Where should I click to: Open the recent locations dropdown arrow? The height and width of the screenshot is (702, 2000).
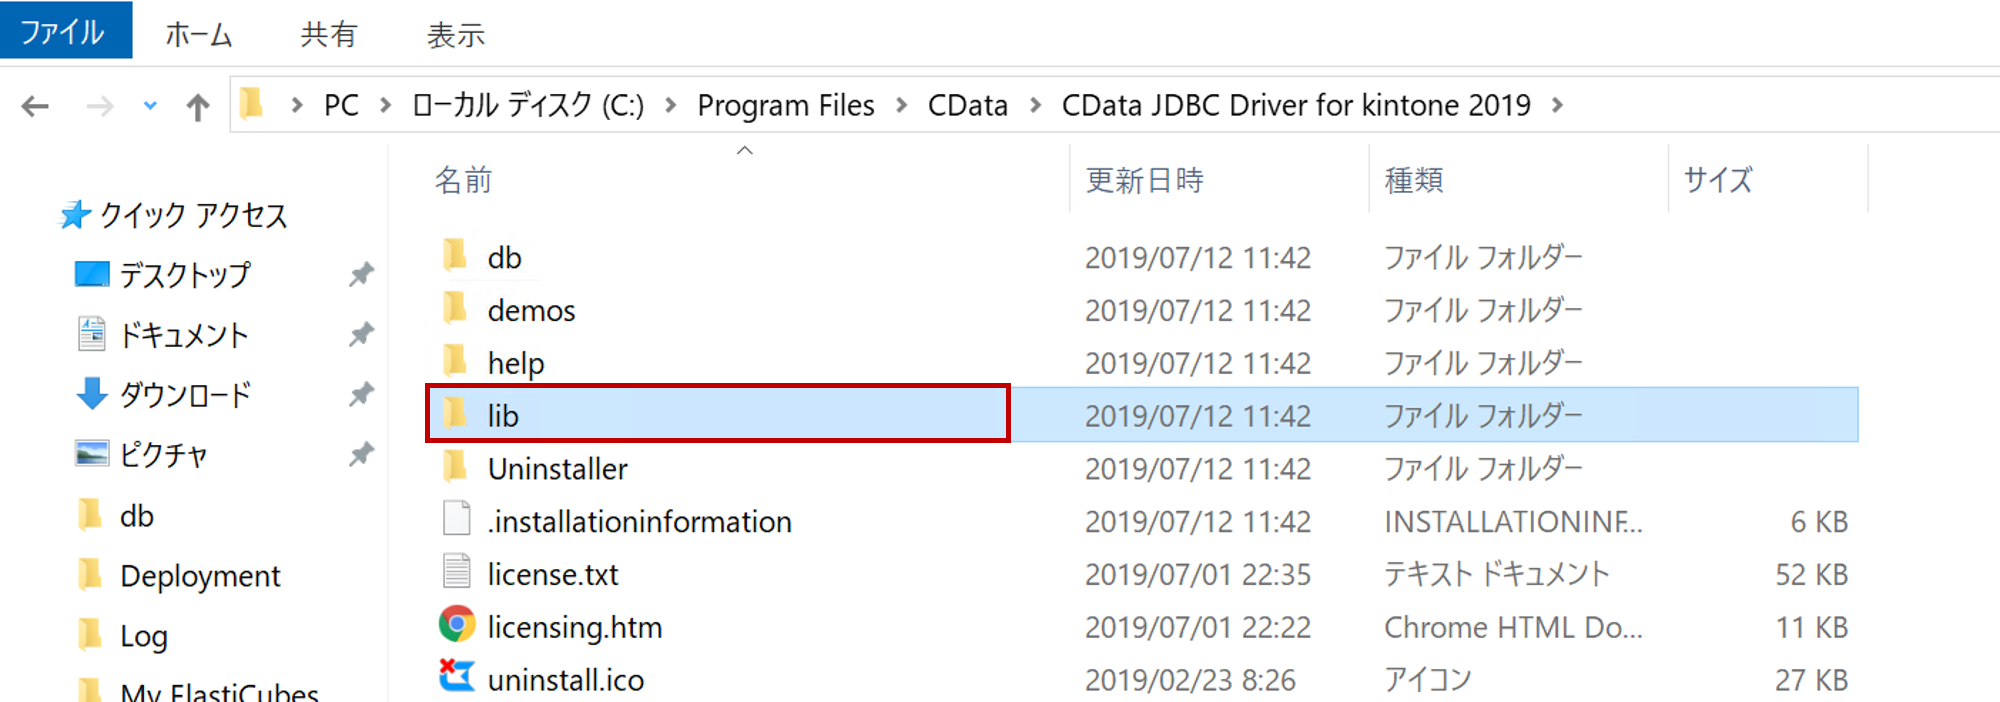click(150, 105)
